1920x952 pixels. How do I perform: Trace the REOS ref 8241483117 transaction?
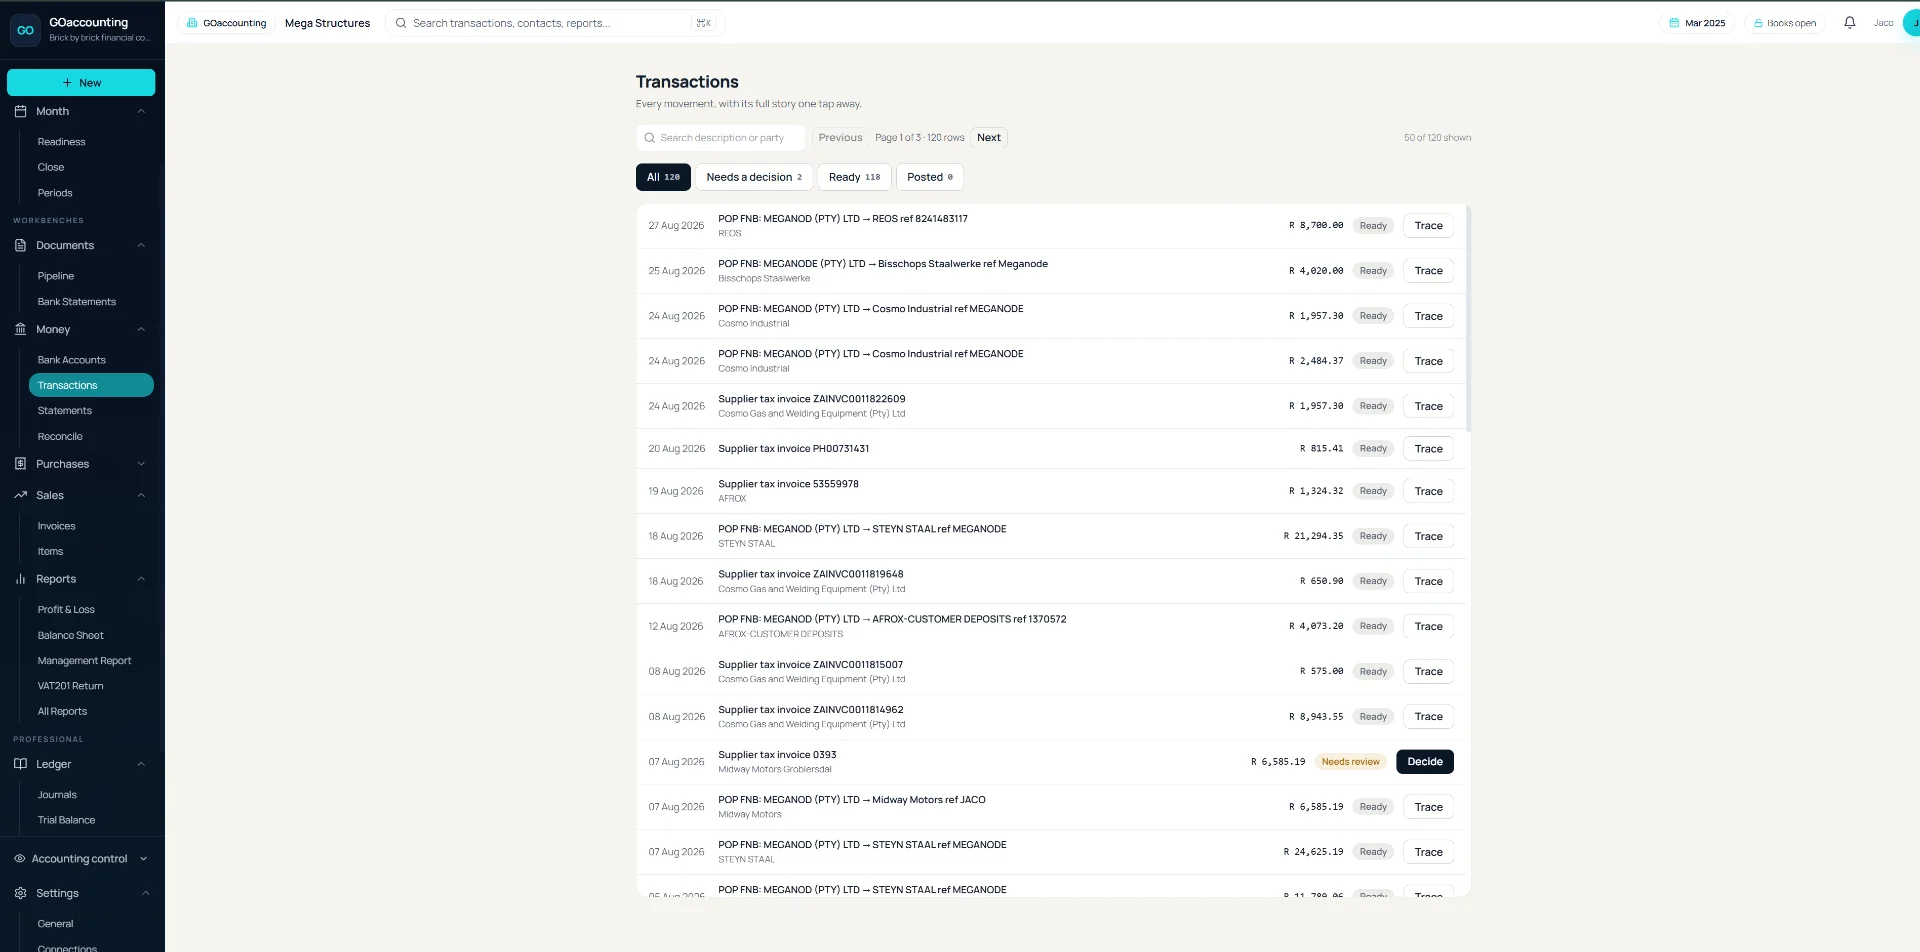point(1428,226)
